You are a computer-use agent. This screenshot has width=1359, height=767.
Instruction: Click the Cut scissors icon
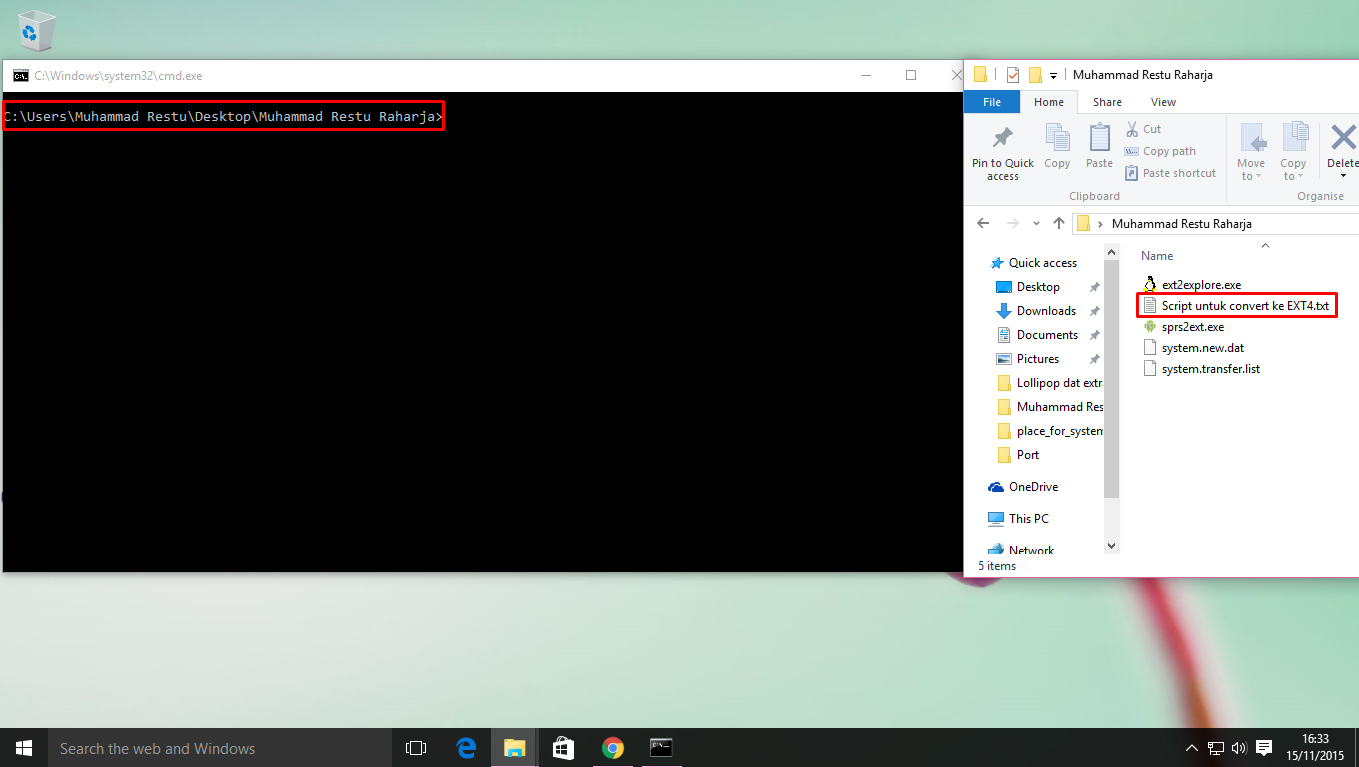click(x=1130, y=128)
